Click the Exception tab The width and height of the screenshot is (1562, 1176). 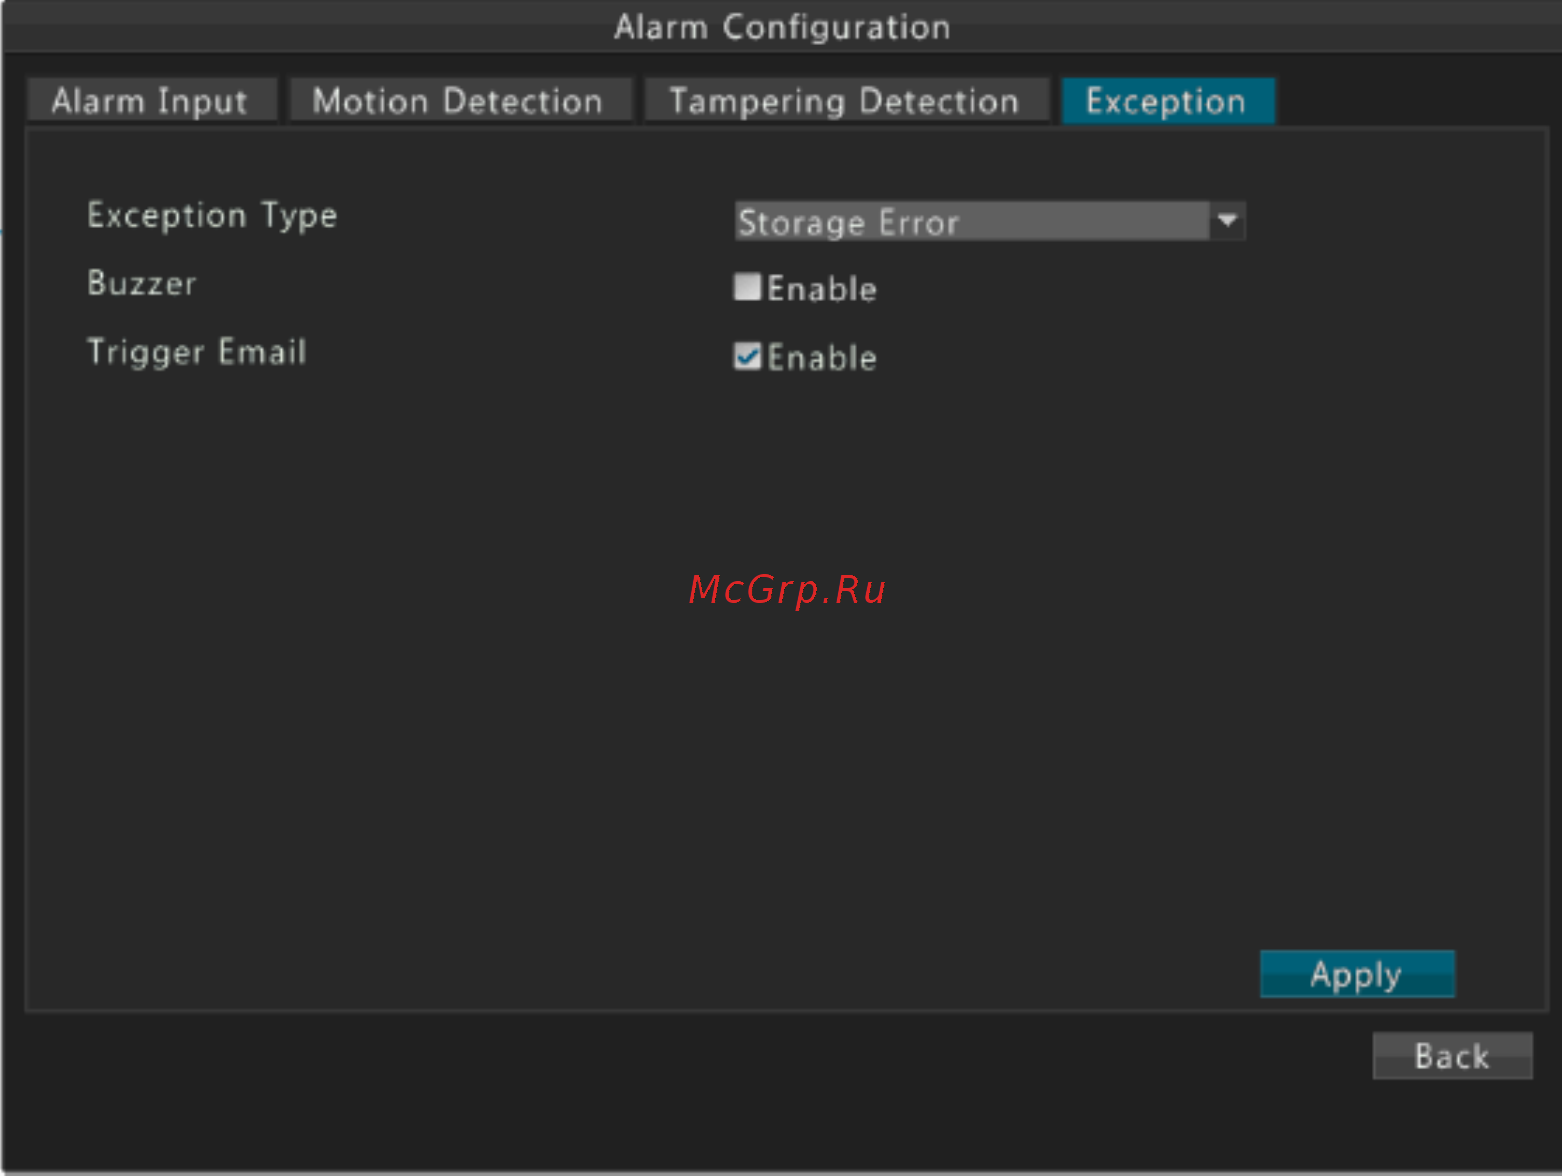1167,101
